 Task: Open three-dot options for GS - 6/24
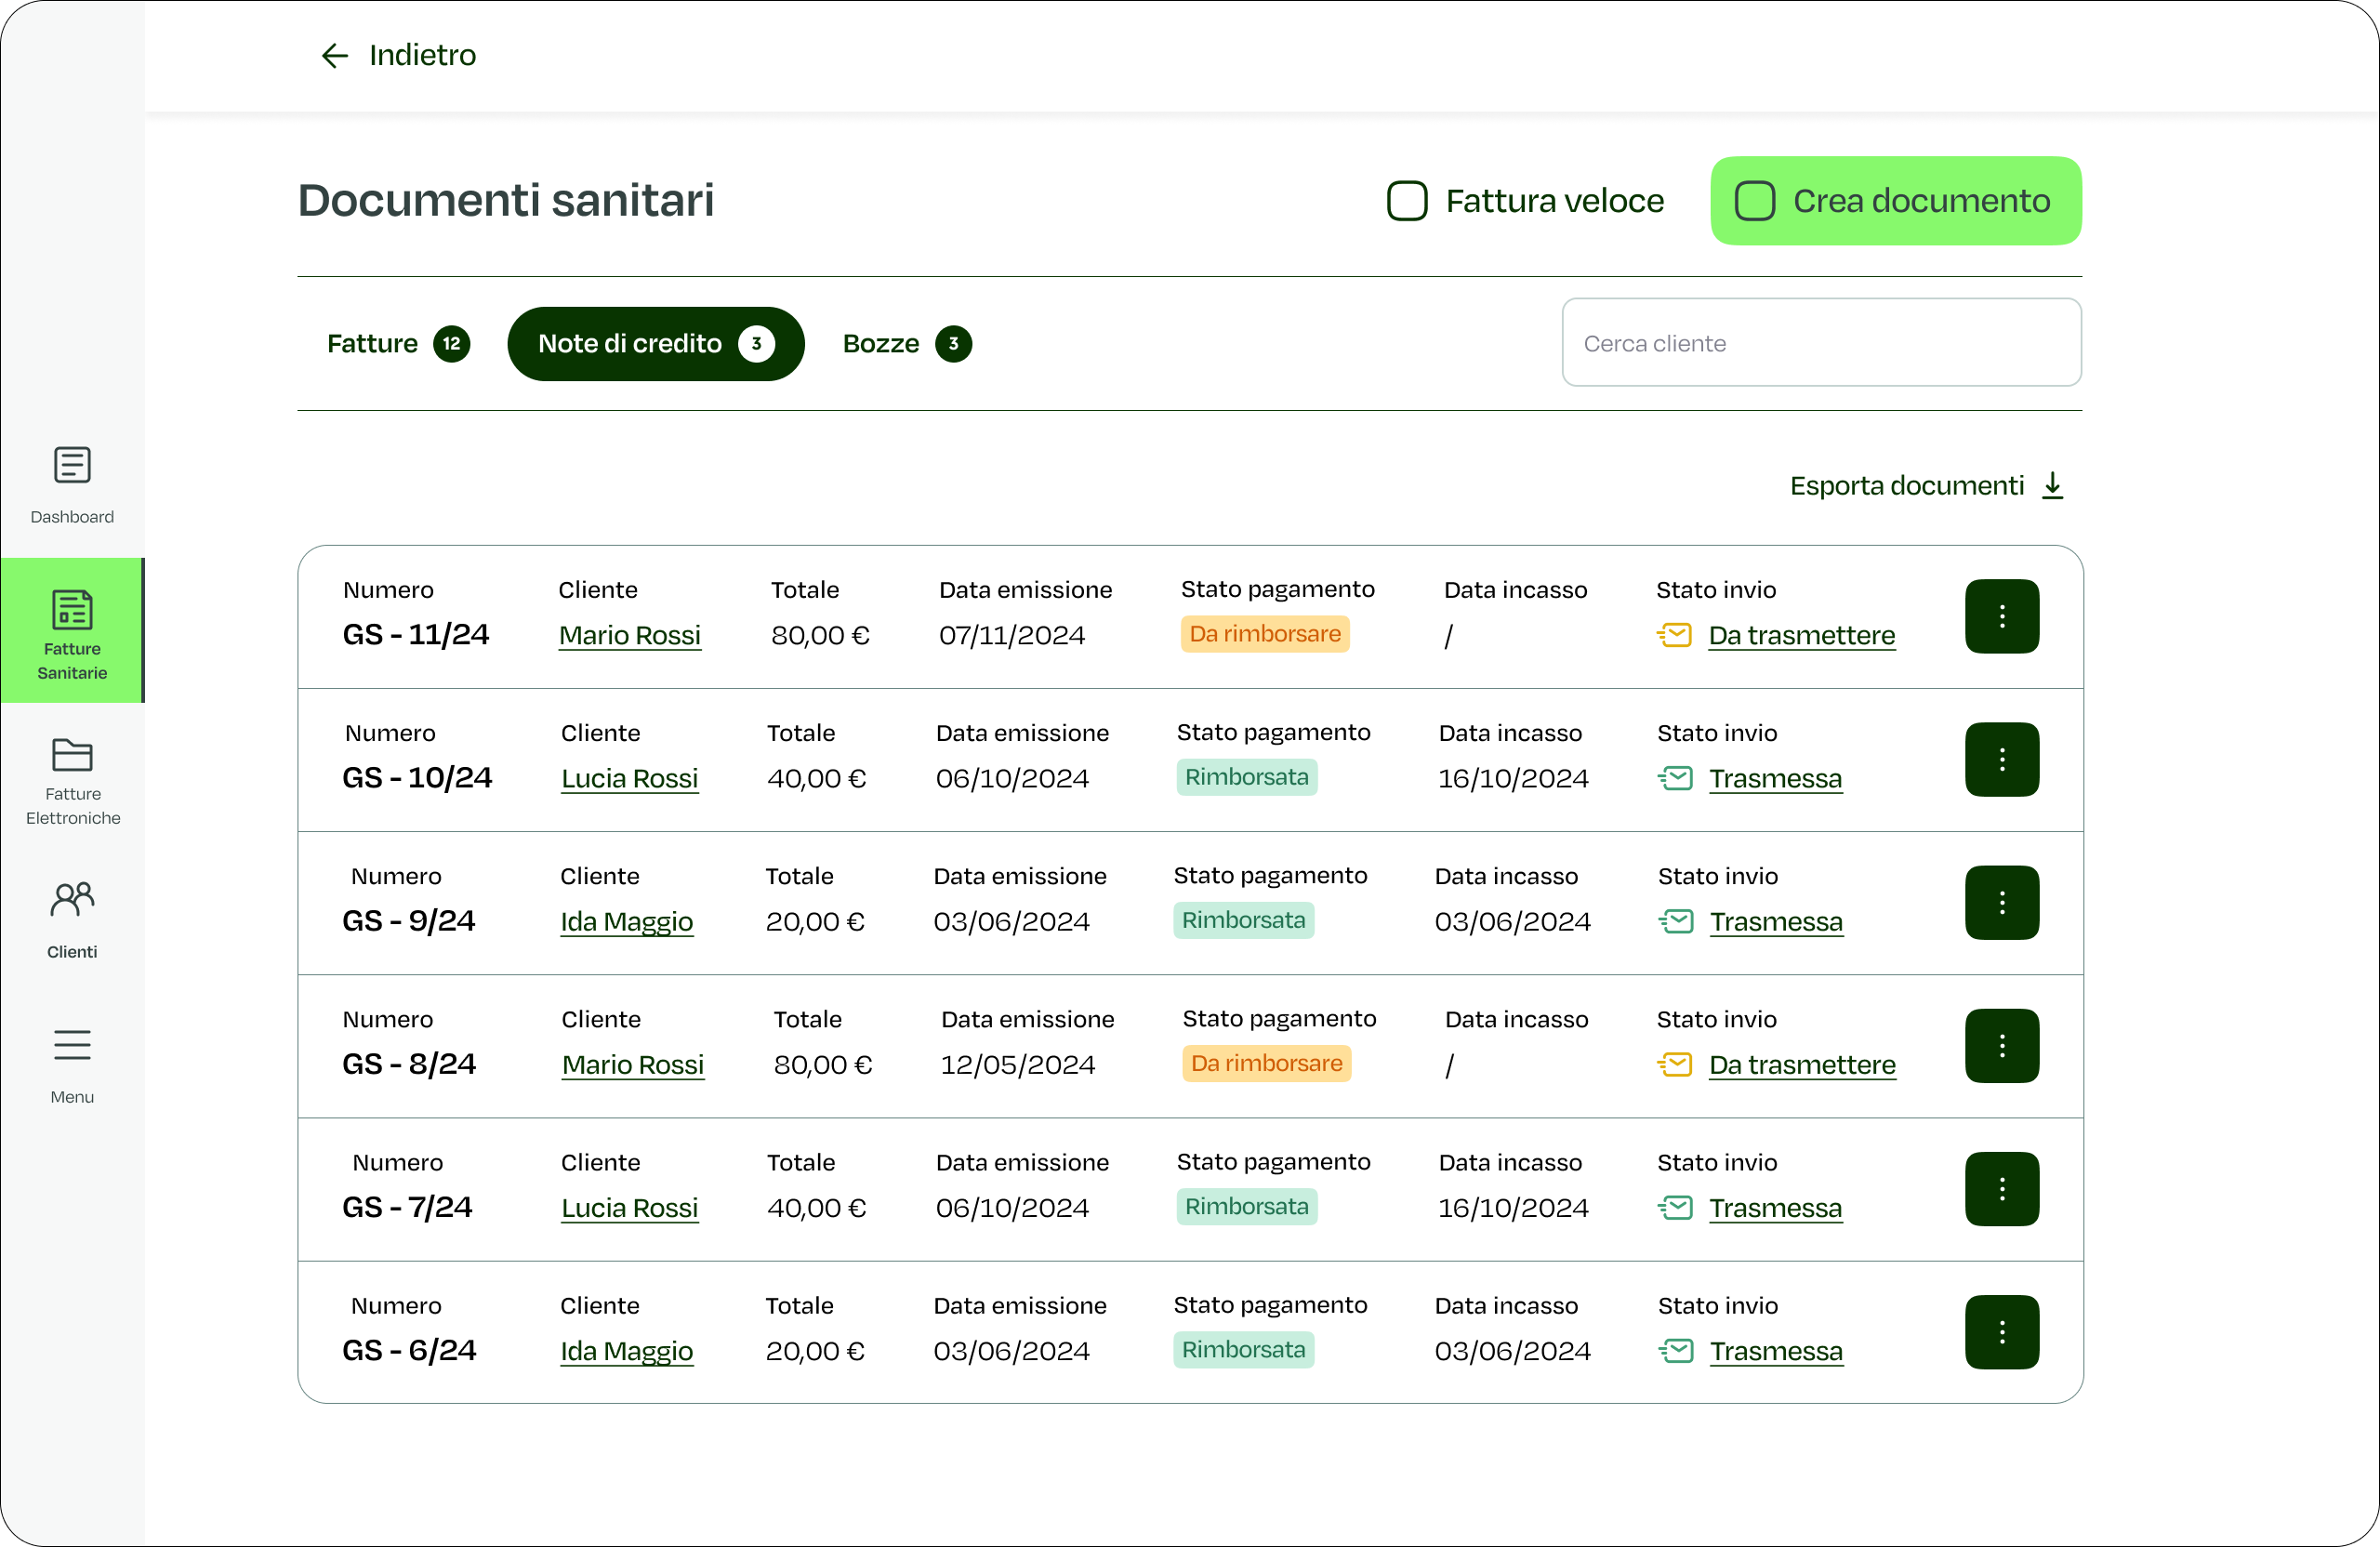point(2001,1332)
